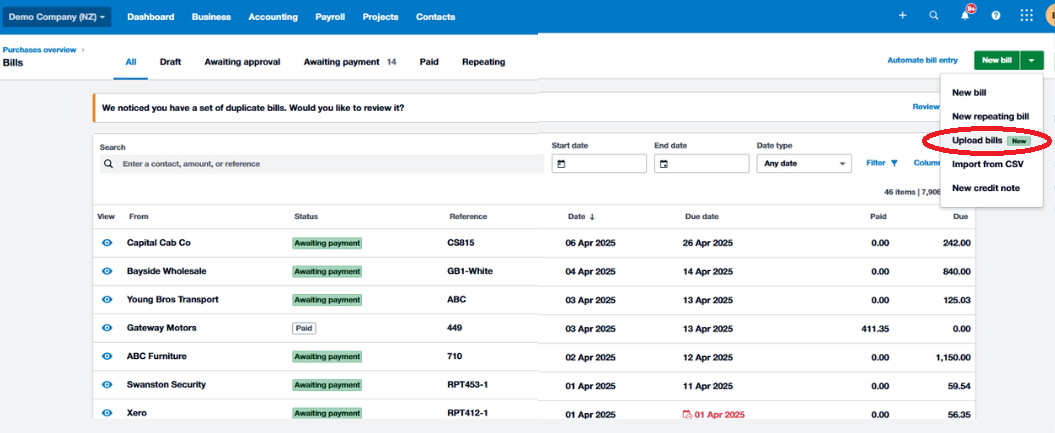Open the Any date type dropdown
The image size is (1055, 433).
pos(804,164)
